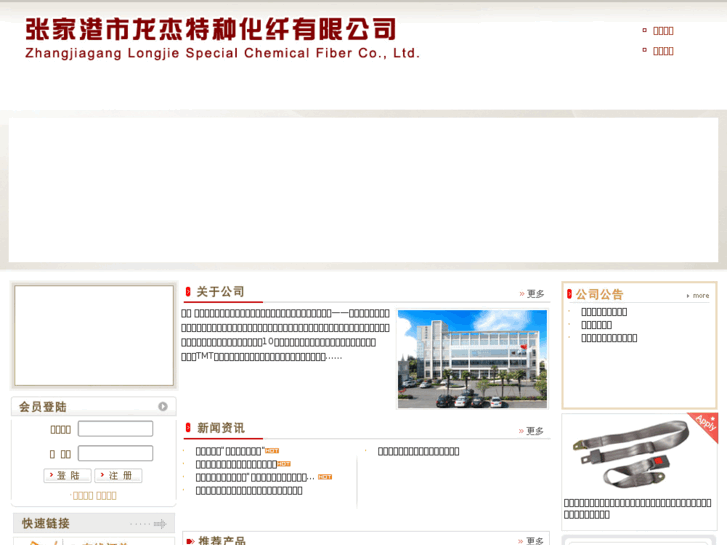Click the 登陆 login button

(x=68, y=475)
